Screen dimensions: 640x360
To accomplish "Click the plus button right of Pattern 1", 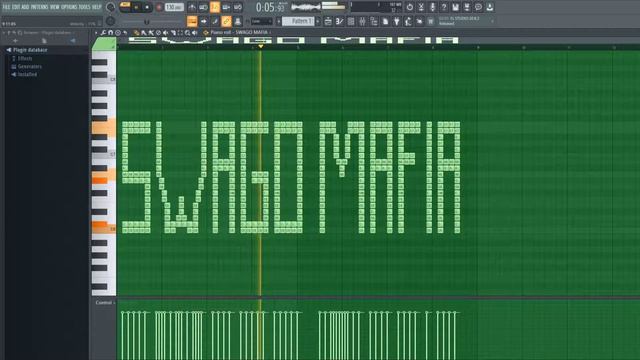I will pos(318,21).
